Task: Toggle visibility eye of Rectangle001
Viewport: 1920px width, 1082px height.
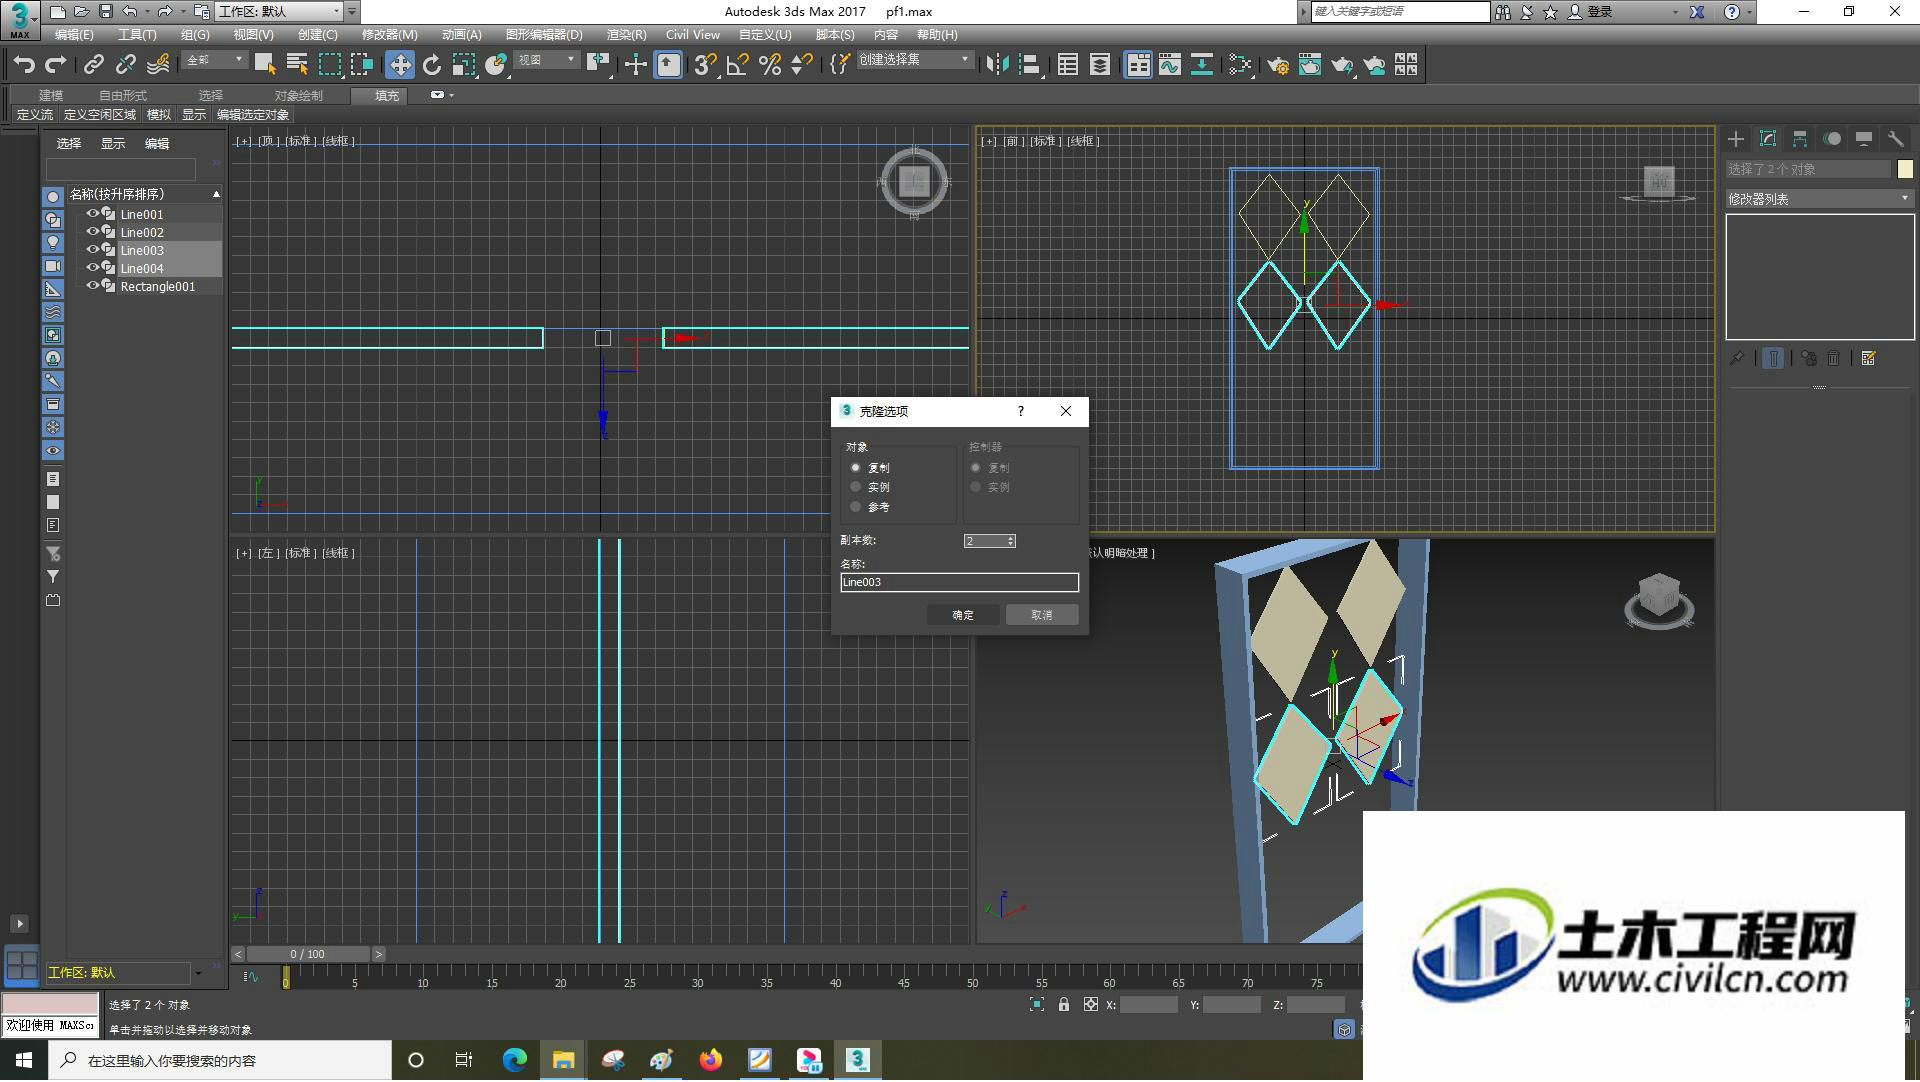Action: (x=93, y=286)
